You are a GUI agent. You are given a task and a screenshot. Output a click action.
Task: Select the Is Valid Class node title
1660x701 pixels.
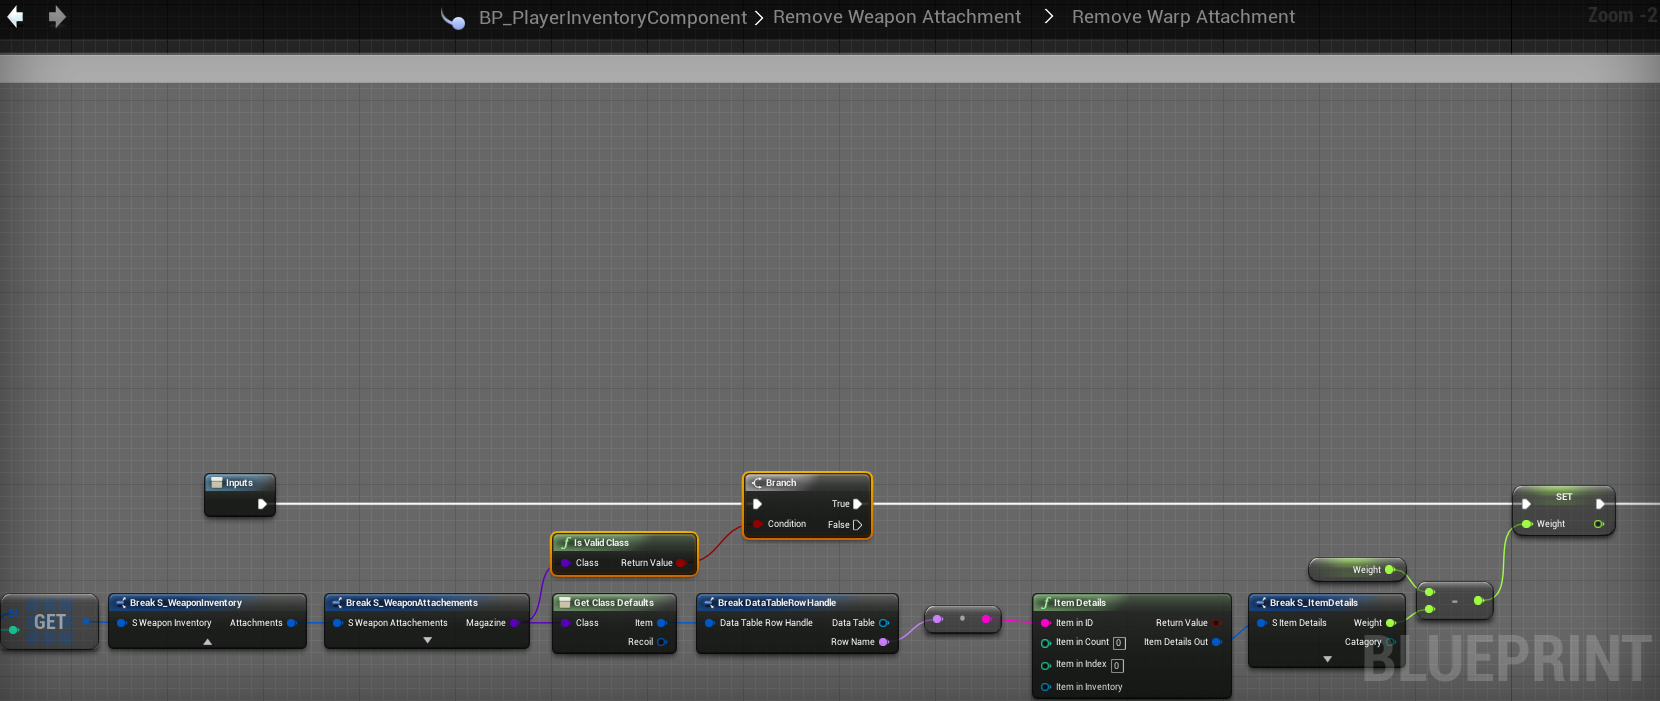tap(601, 543)
